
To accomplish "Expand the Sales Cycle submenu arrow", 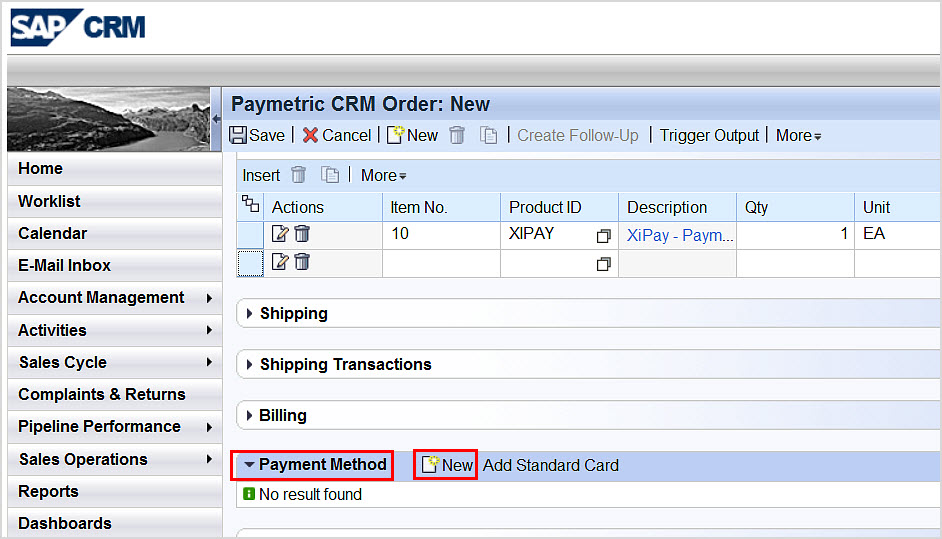I will (x=209, y=362).
